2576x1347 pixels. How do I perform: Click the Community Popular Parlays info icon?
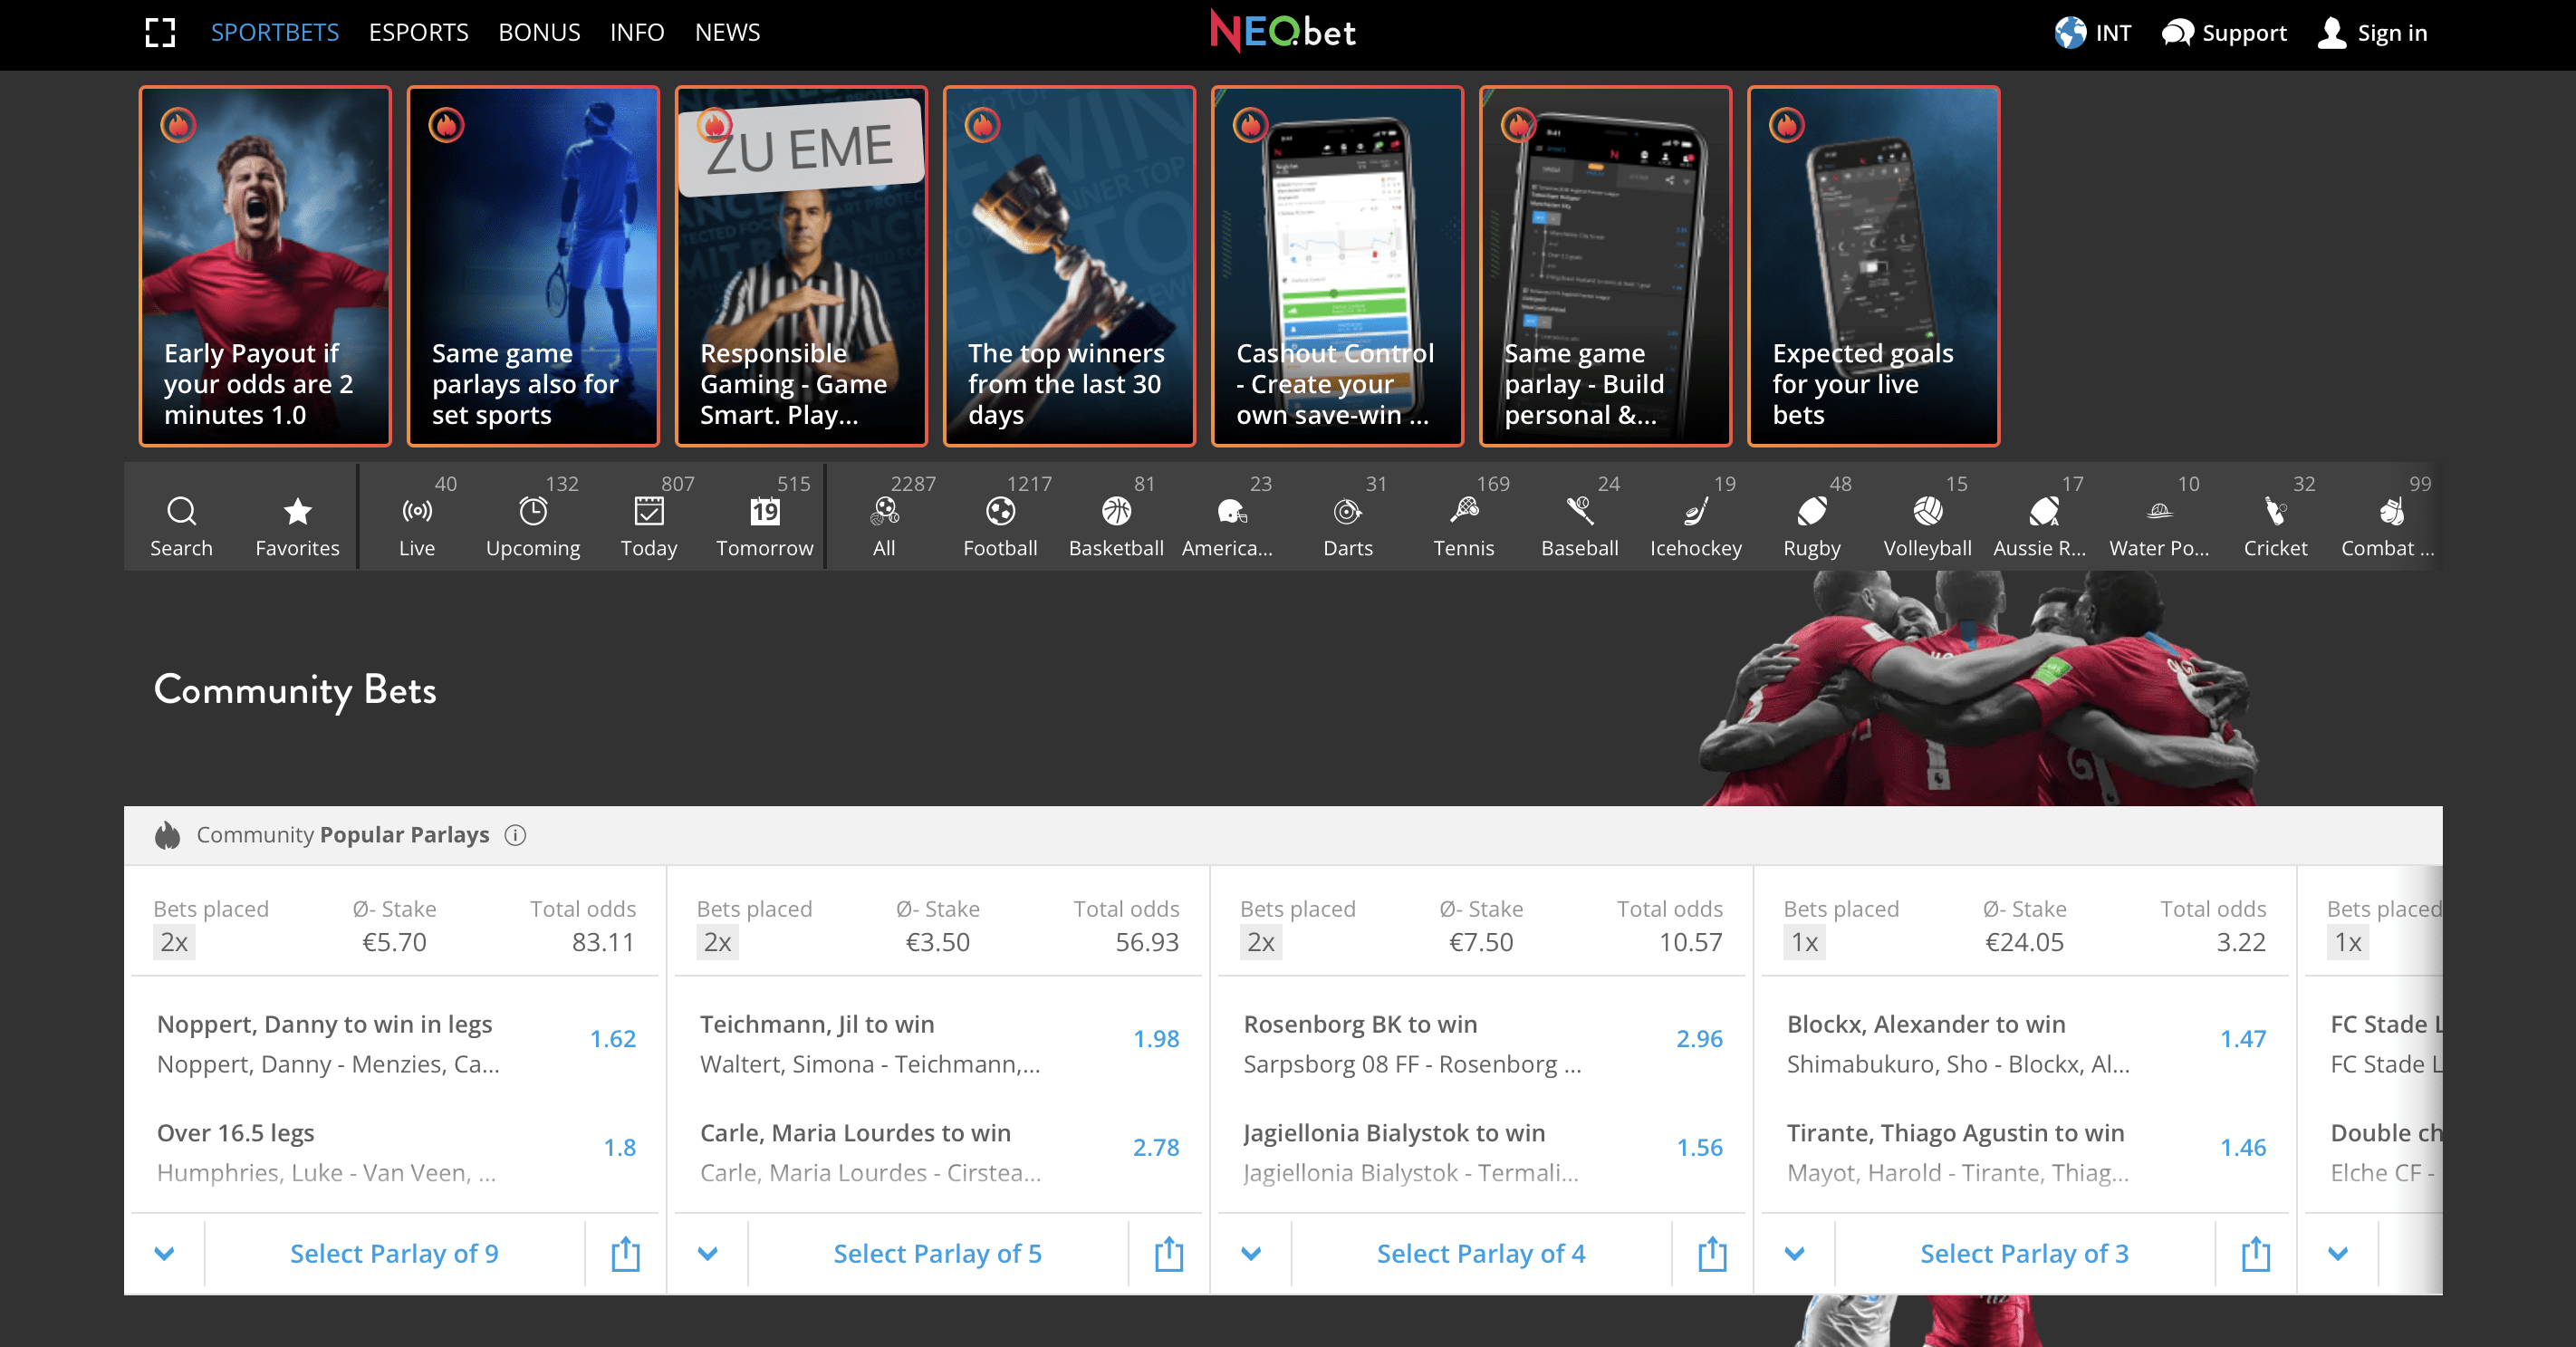click(515, 835)
